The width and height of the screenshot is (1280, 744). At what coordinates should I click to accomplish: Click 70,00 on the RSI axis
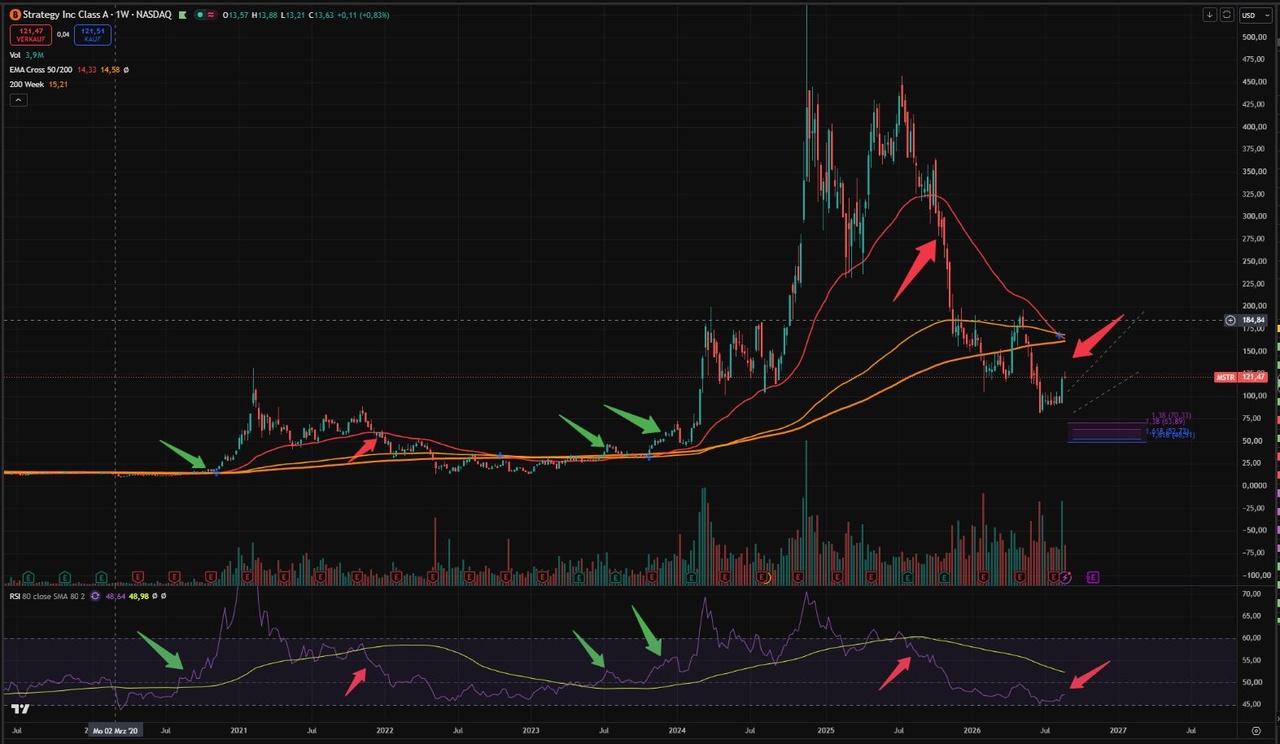[1250, 594]
